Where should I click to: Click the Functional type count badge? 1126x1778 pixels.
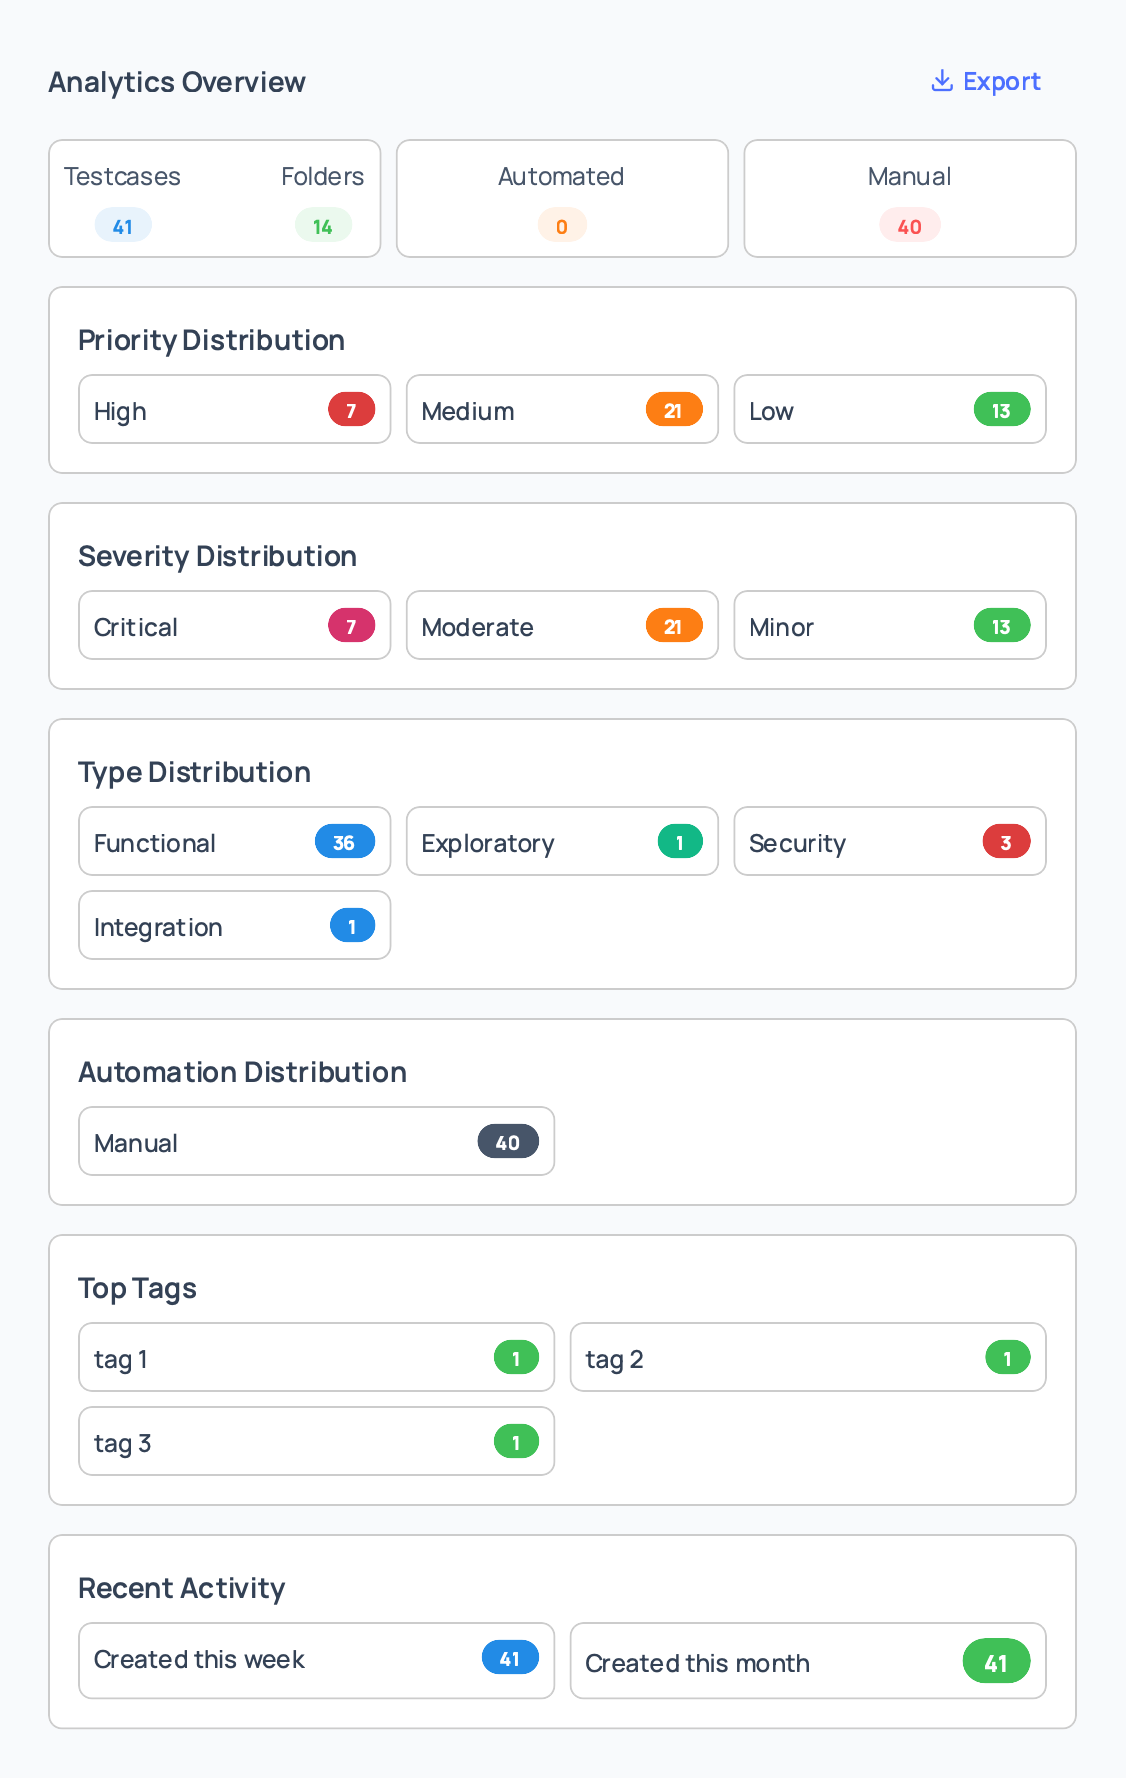point(344,841)
